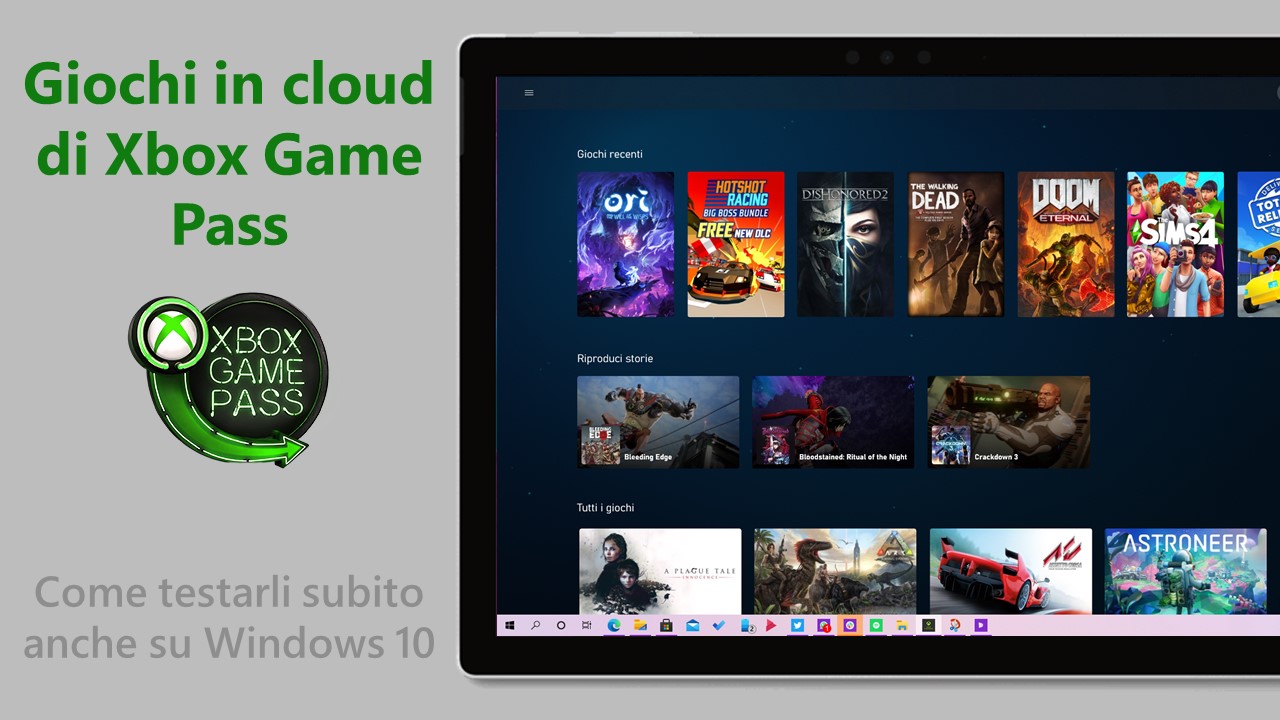Open the orange paint-style taskbar icon
Image resolution: width=1280 pixels, height=720 pixels.
click(x=954, y=625)
